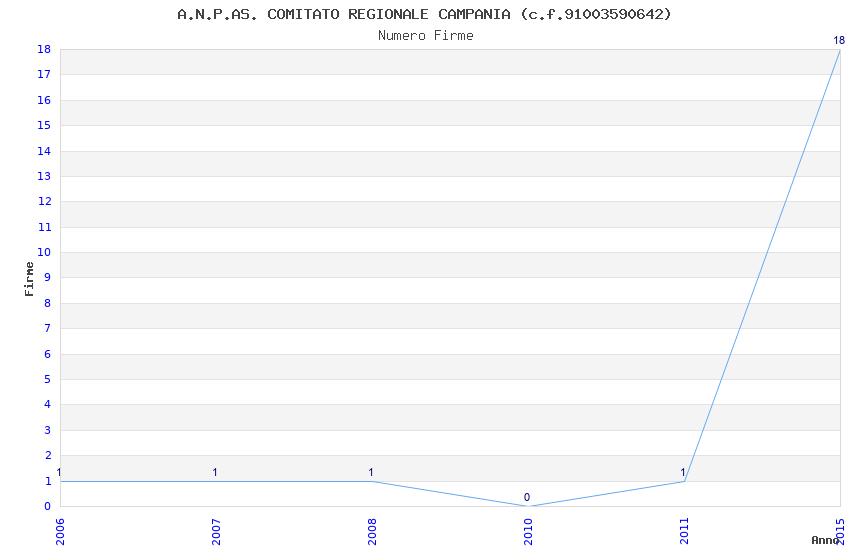Click y-axis tick value 7

point(48,328)
